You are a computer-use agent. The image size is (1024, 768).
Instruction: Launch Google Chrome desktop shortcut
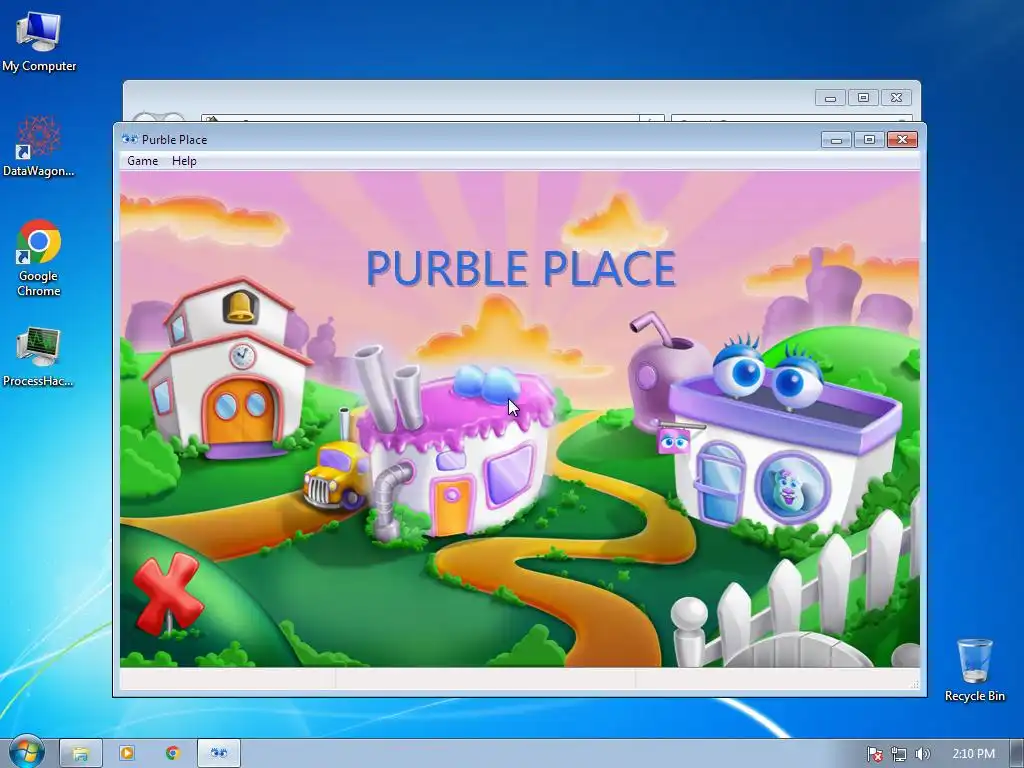point(39,259)
